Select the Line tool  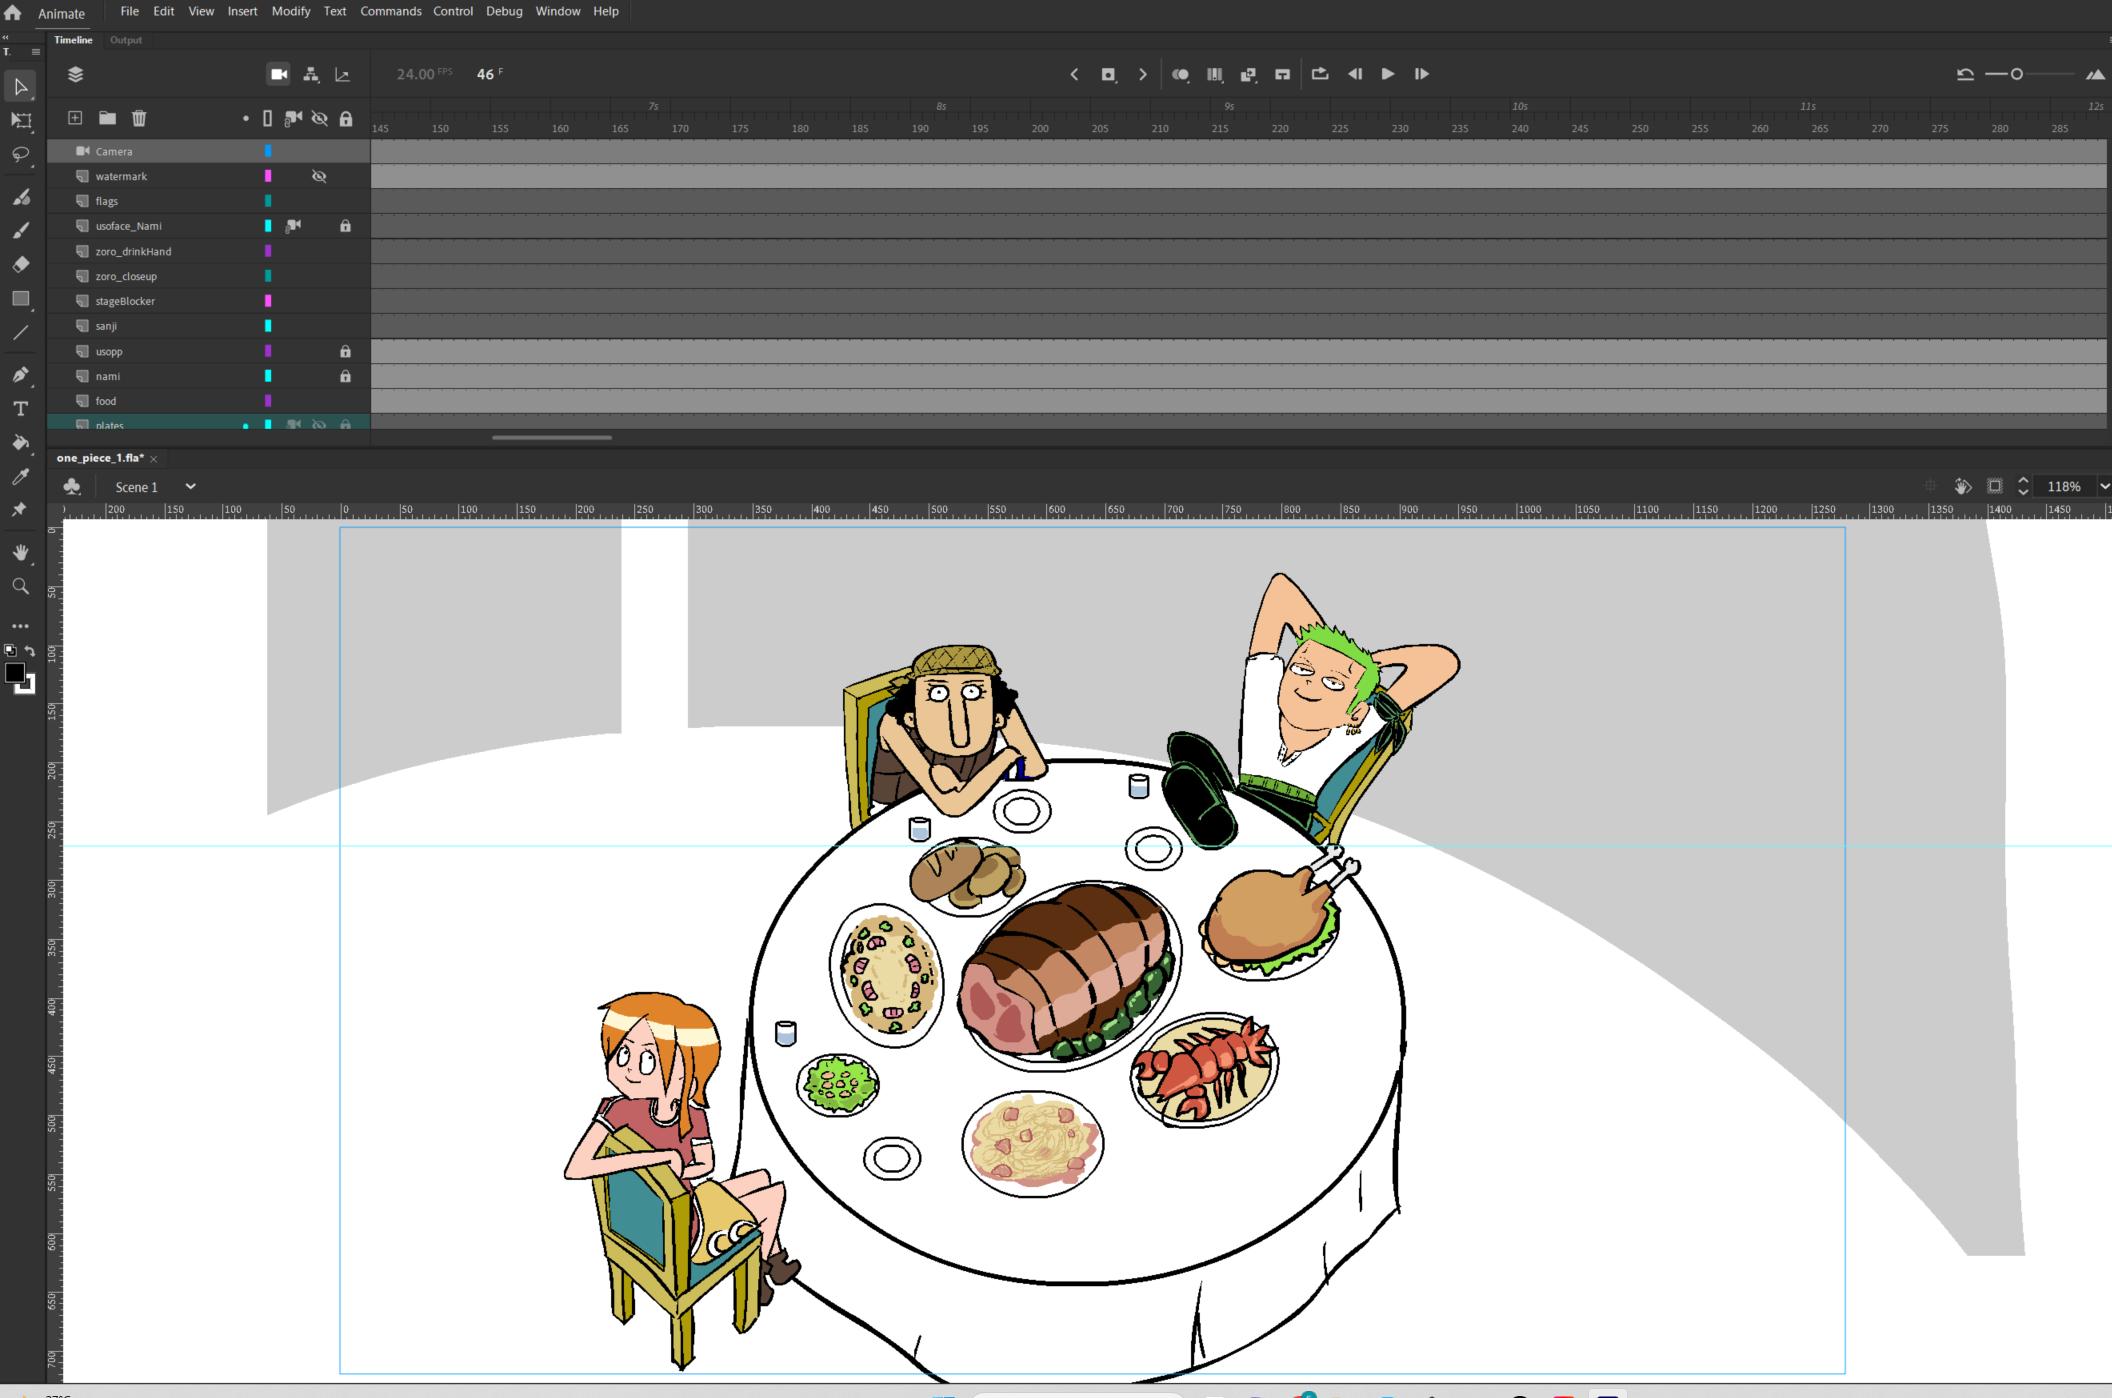(20, 333)
